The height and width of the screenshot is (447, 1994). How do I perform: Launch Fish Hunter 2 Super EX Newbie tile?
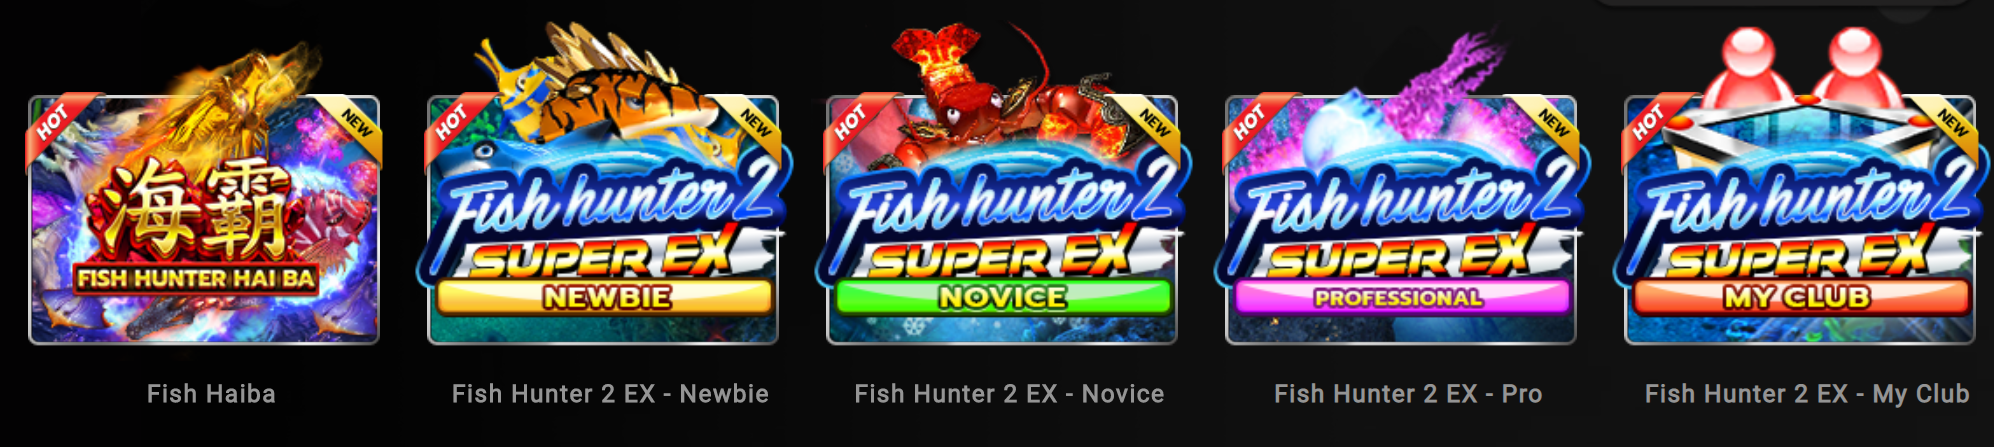(x=603, y=220)
